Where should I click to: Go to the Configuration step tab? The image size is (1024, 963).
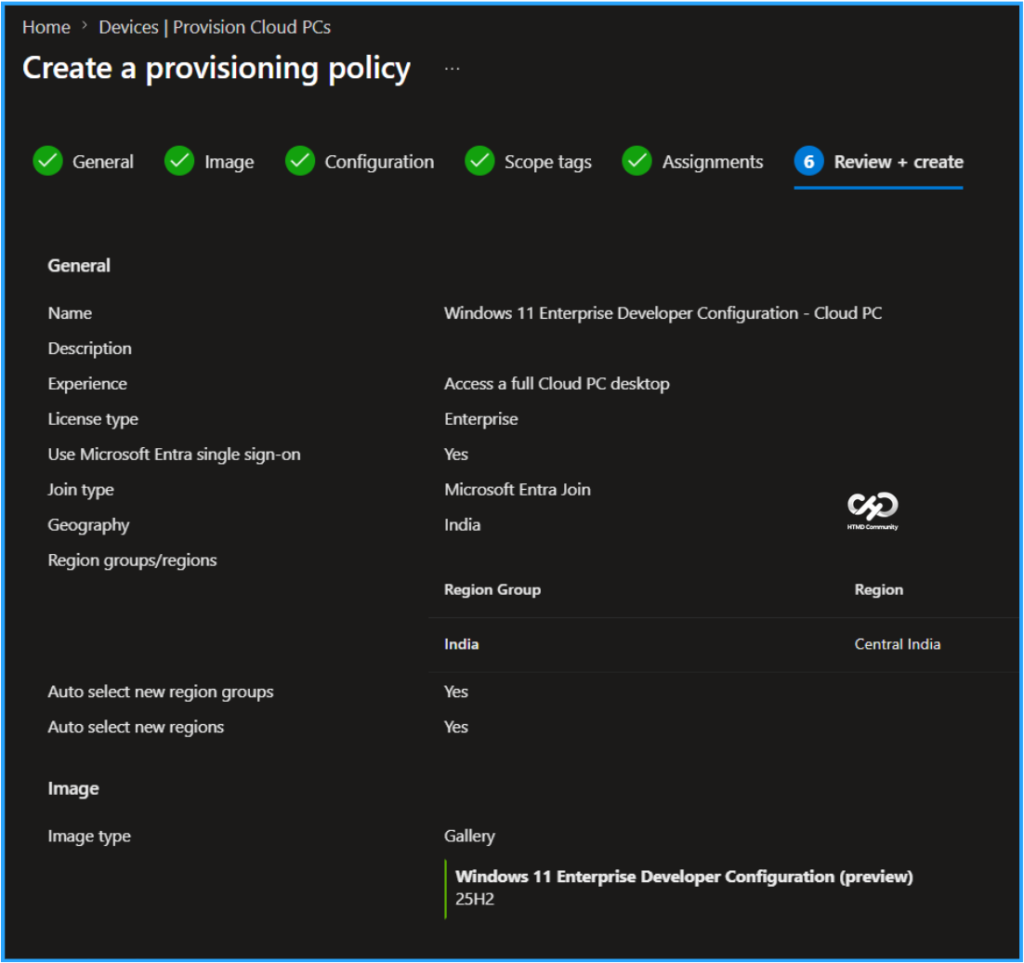click(379, 162)
